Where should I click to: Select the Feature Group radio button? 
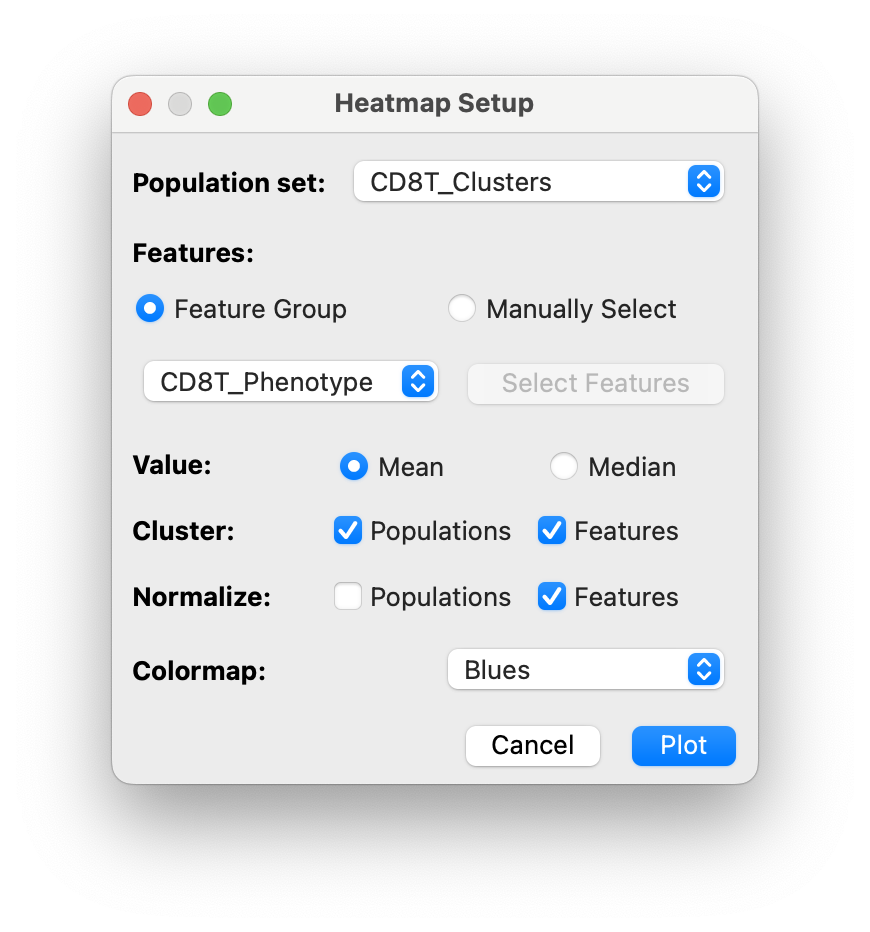click(x=148, y=309)
